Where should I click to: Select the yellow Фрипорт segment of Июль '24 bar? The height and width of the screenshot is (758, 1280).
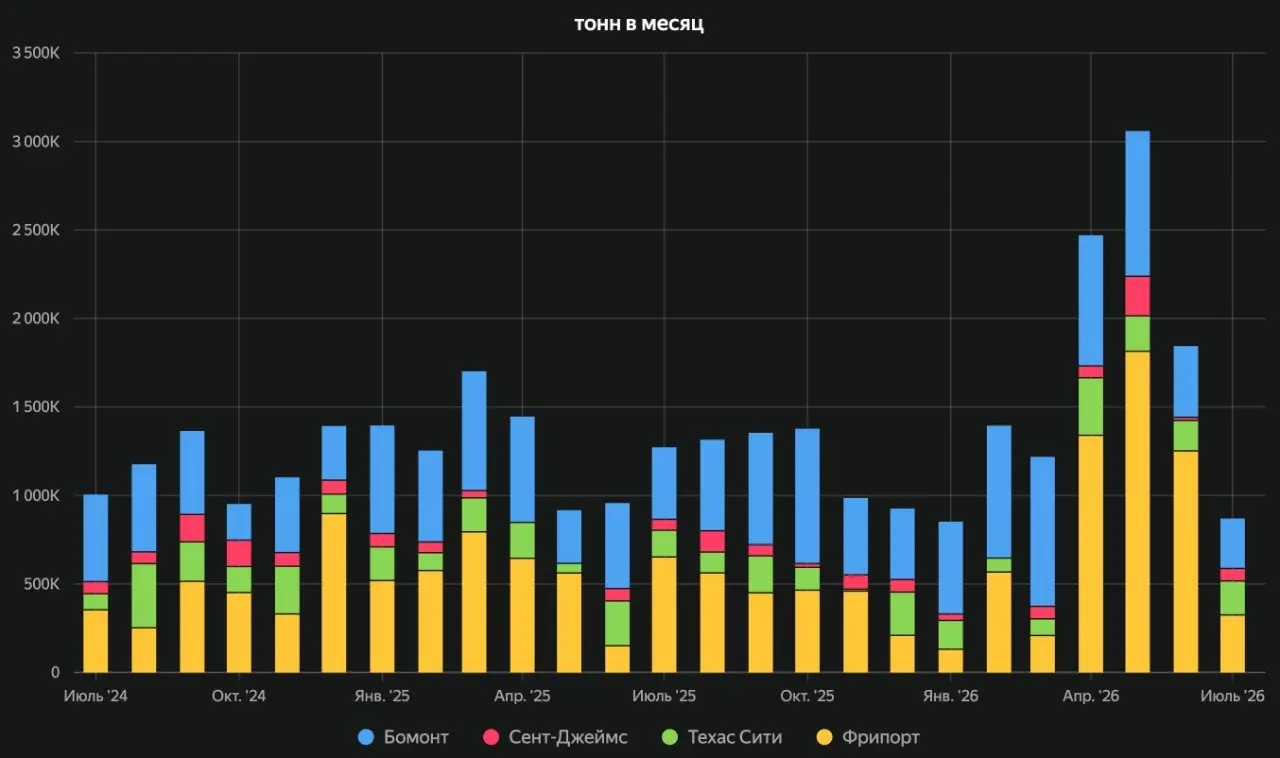pyautogui.click(x=96, y=641)
